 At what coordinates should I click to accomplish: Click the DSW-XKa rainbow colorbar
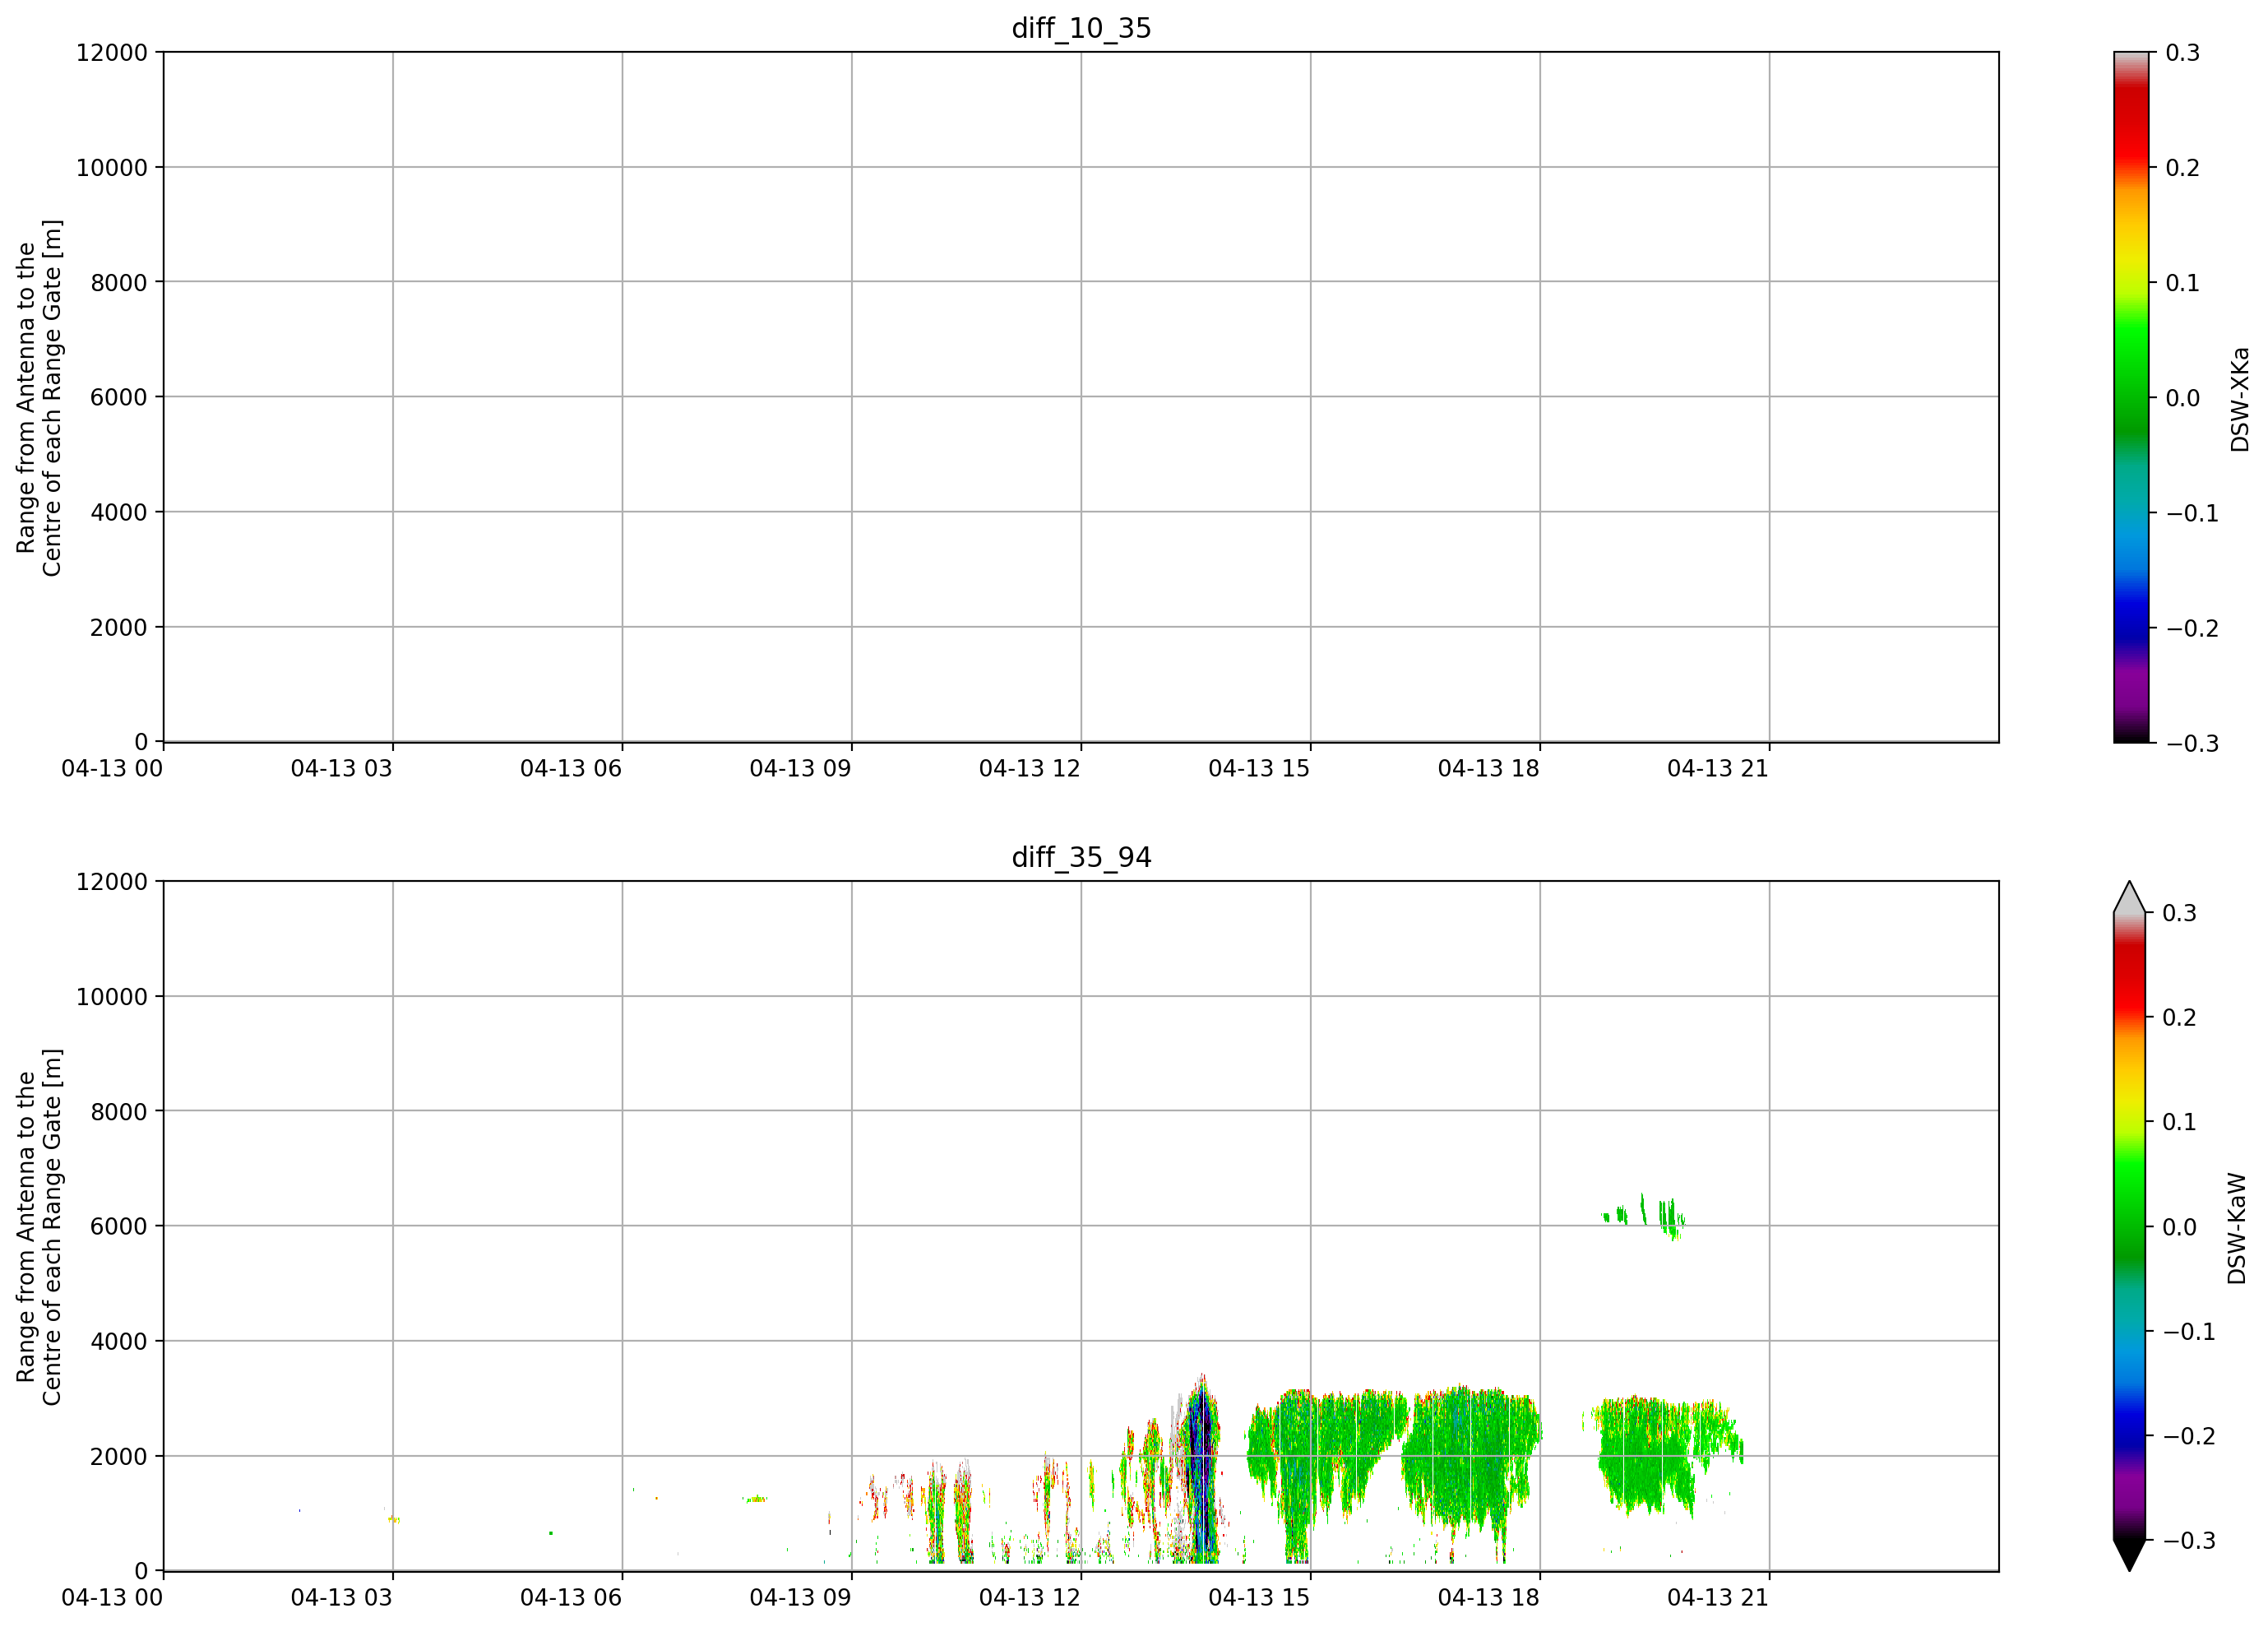coord(2131,397)
